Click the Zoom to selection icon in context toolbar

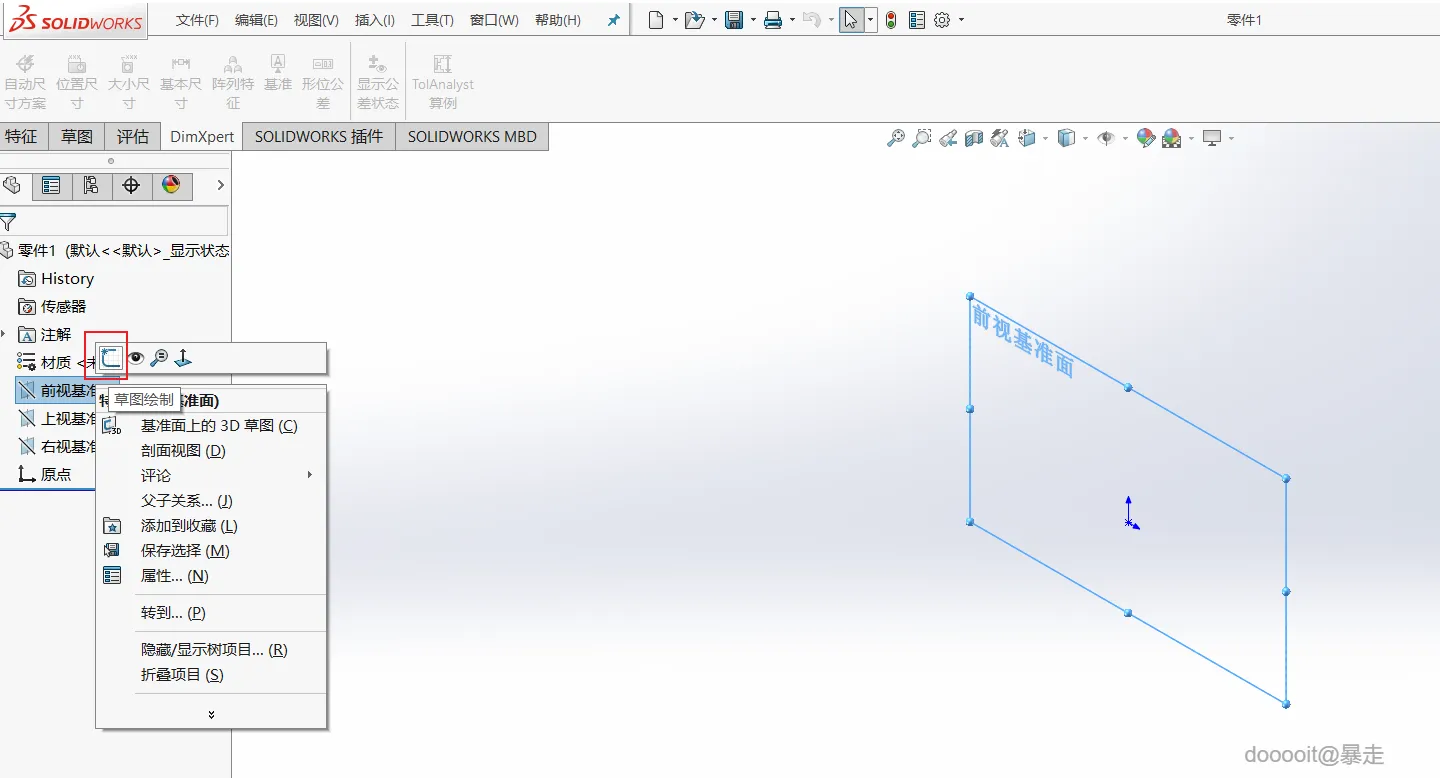(158, 358)
